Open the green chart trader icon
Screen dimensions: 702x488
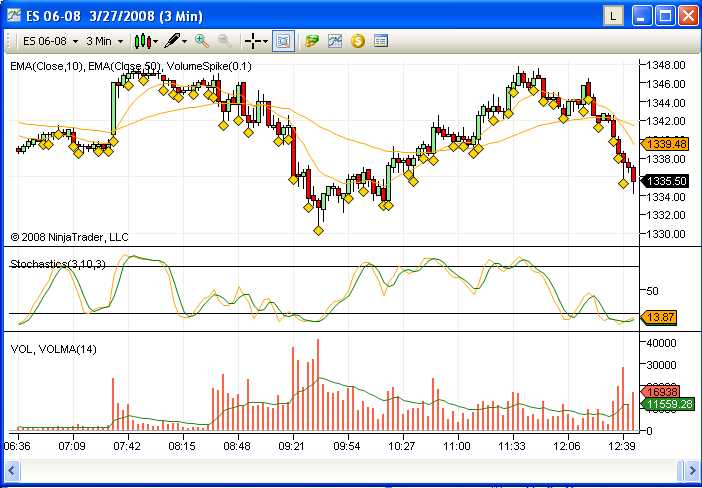point(312,41)
